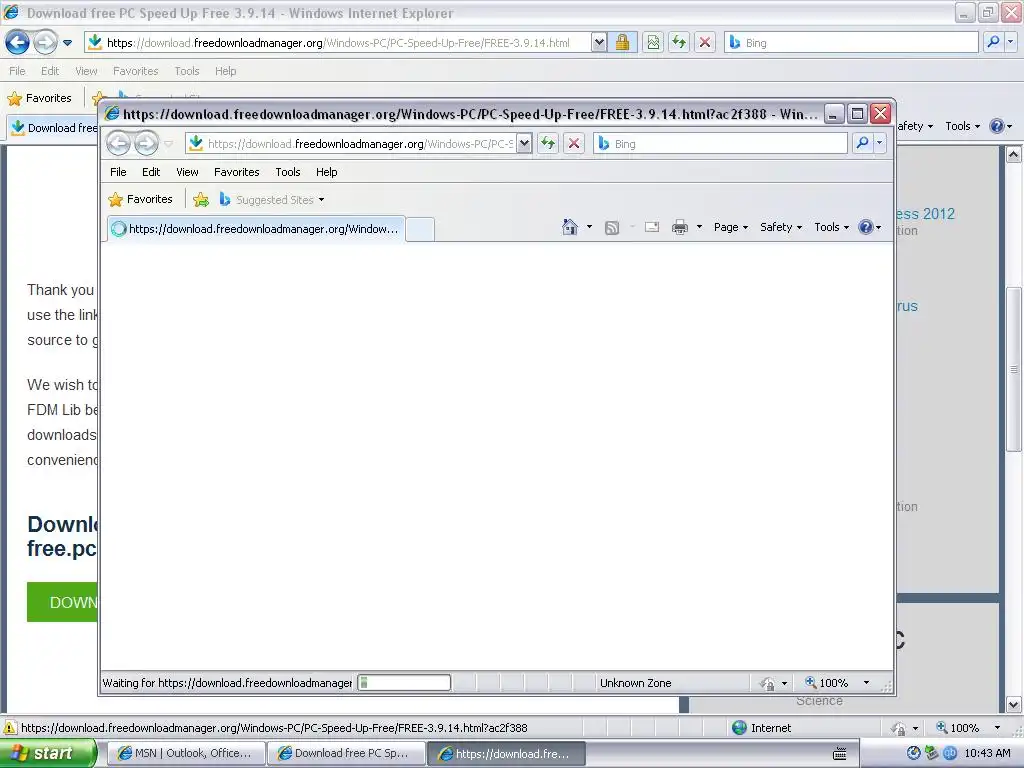Click Unknown Zone text in popup status bar
The width and height of the screenshot is (1024, 768).
click(x=635, y=682)
